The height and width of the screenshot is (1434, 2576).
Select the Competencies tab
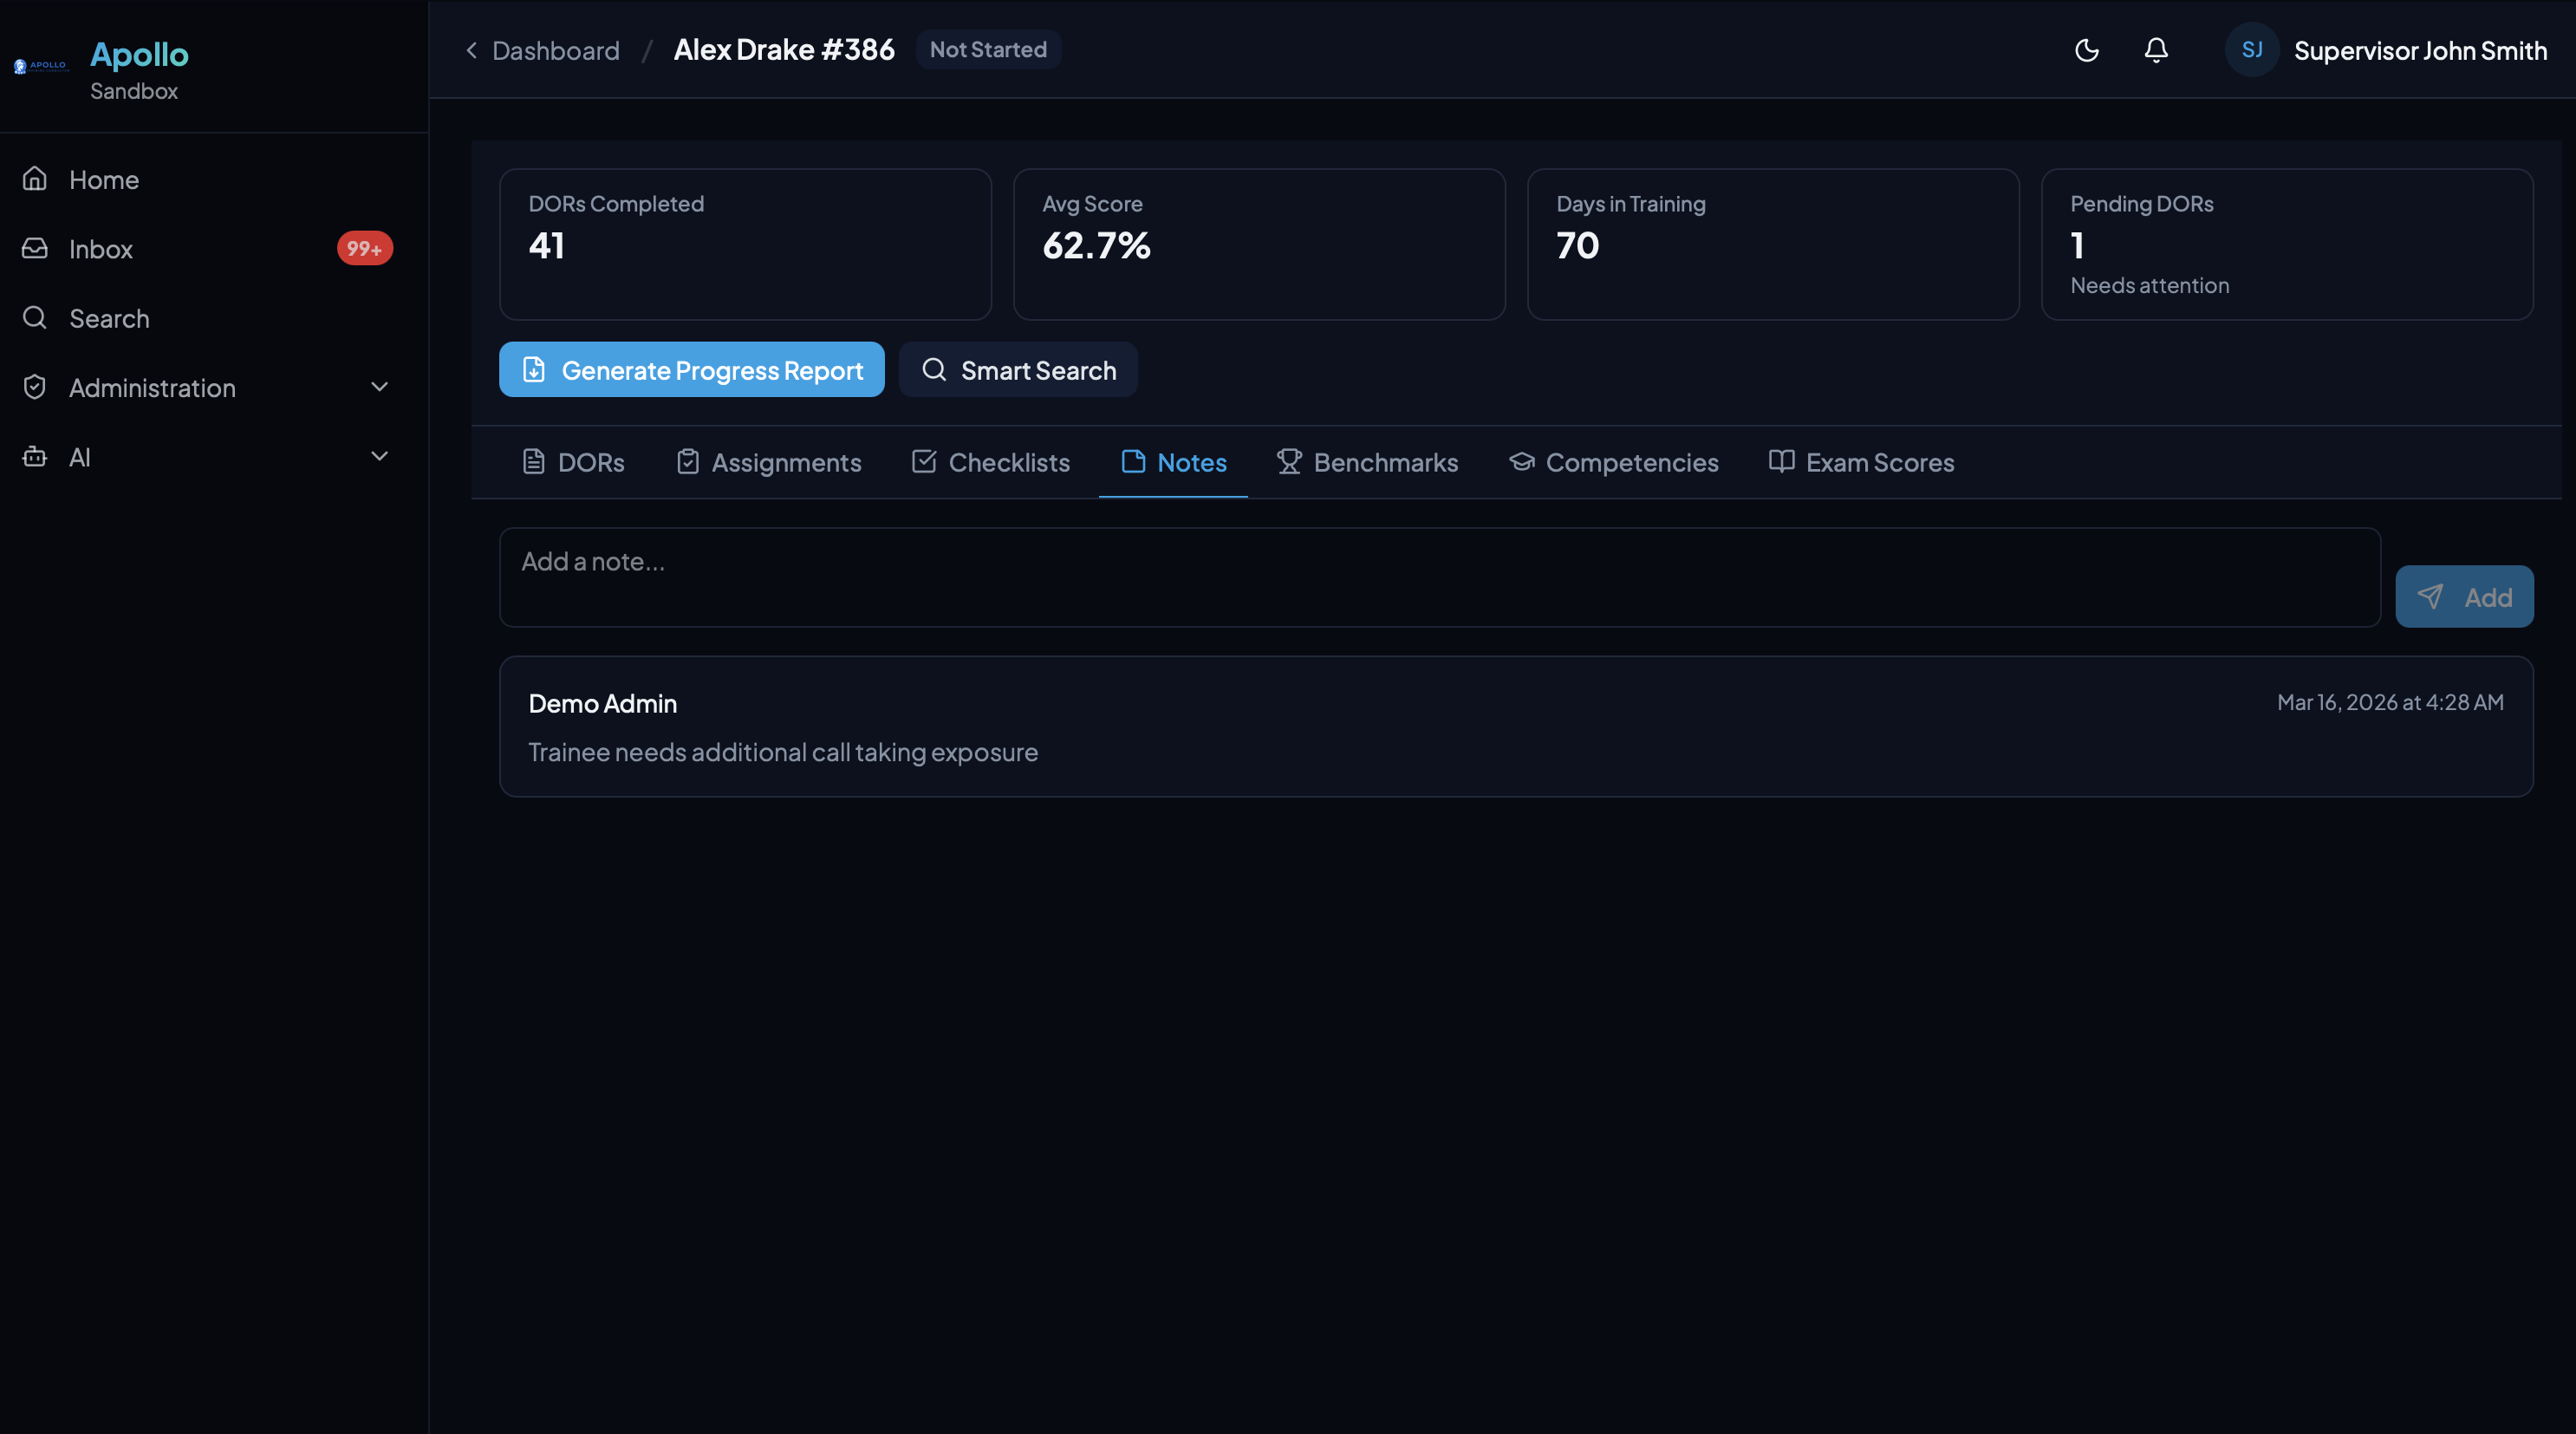tap(1613, 462)
